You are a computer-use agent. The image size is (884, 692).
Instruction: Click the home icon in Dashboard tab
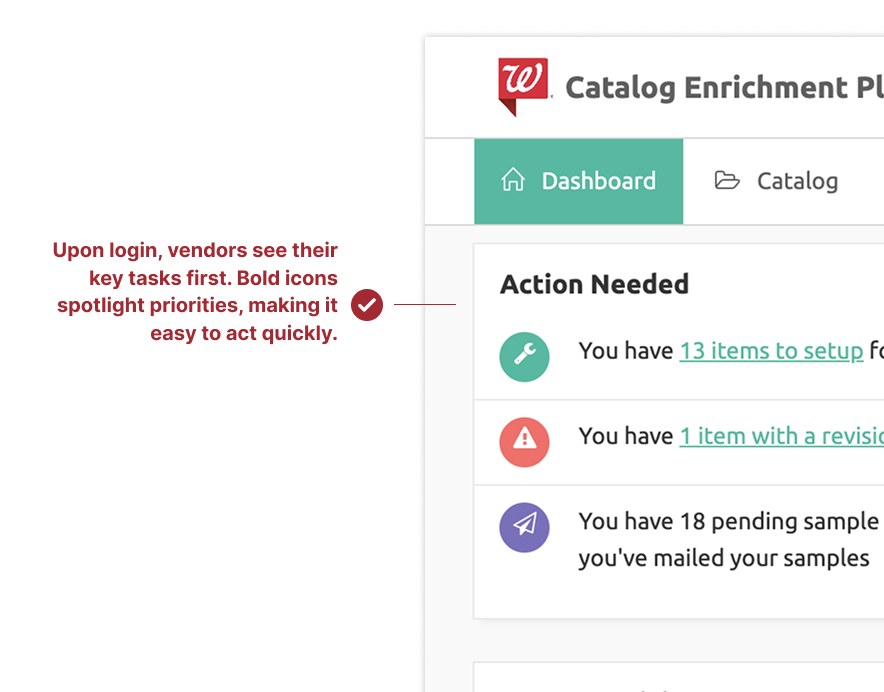(x=513, y=181)
